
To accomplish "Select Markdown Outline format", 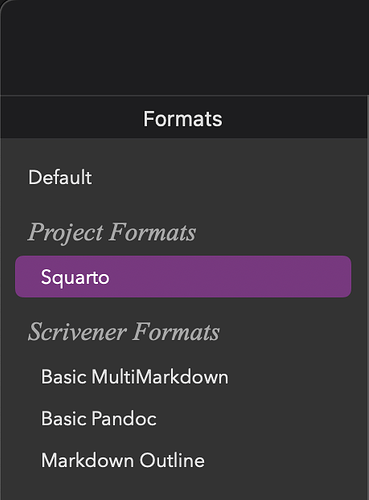I will click(123, 460).
